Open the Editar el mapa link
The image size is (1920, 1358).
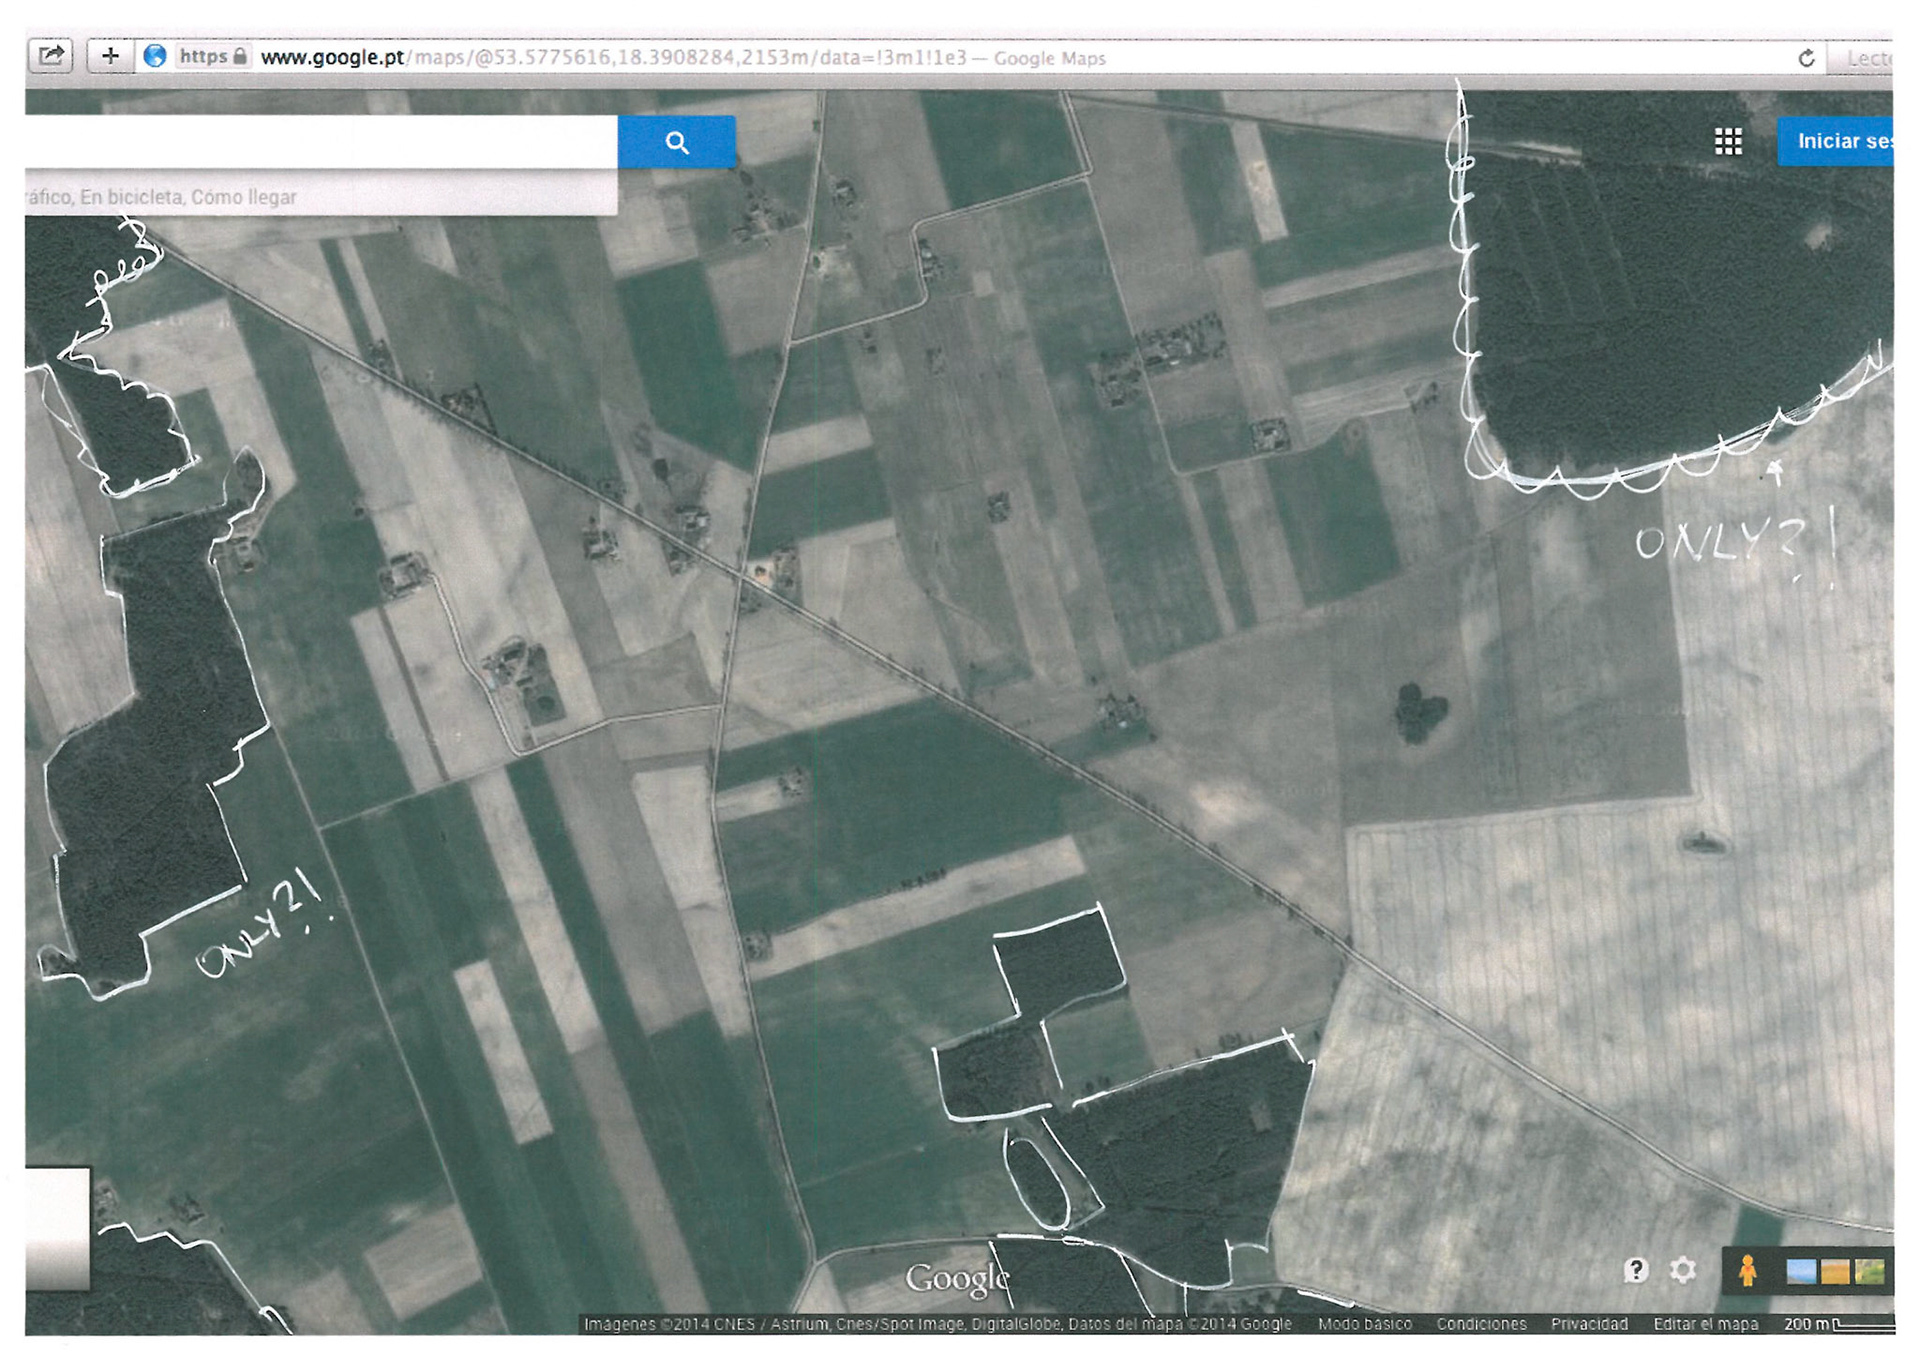(x=1705, y=1324)
